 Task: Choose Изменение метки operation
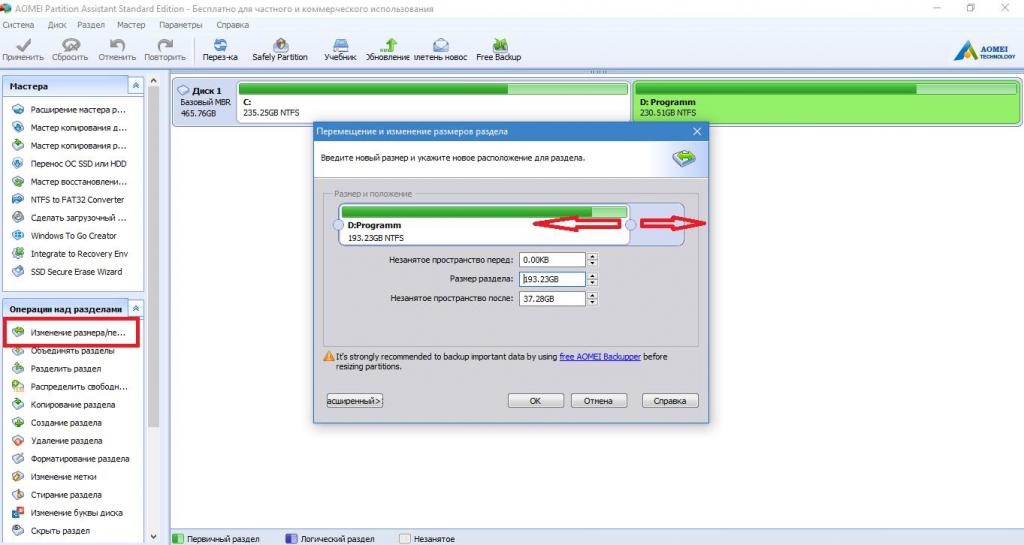(x=54, y=476)
